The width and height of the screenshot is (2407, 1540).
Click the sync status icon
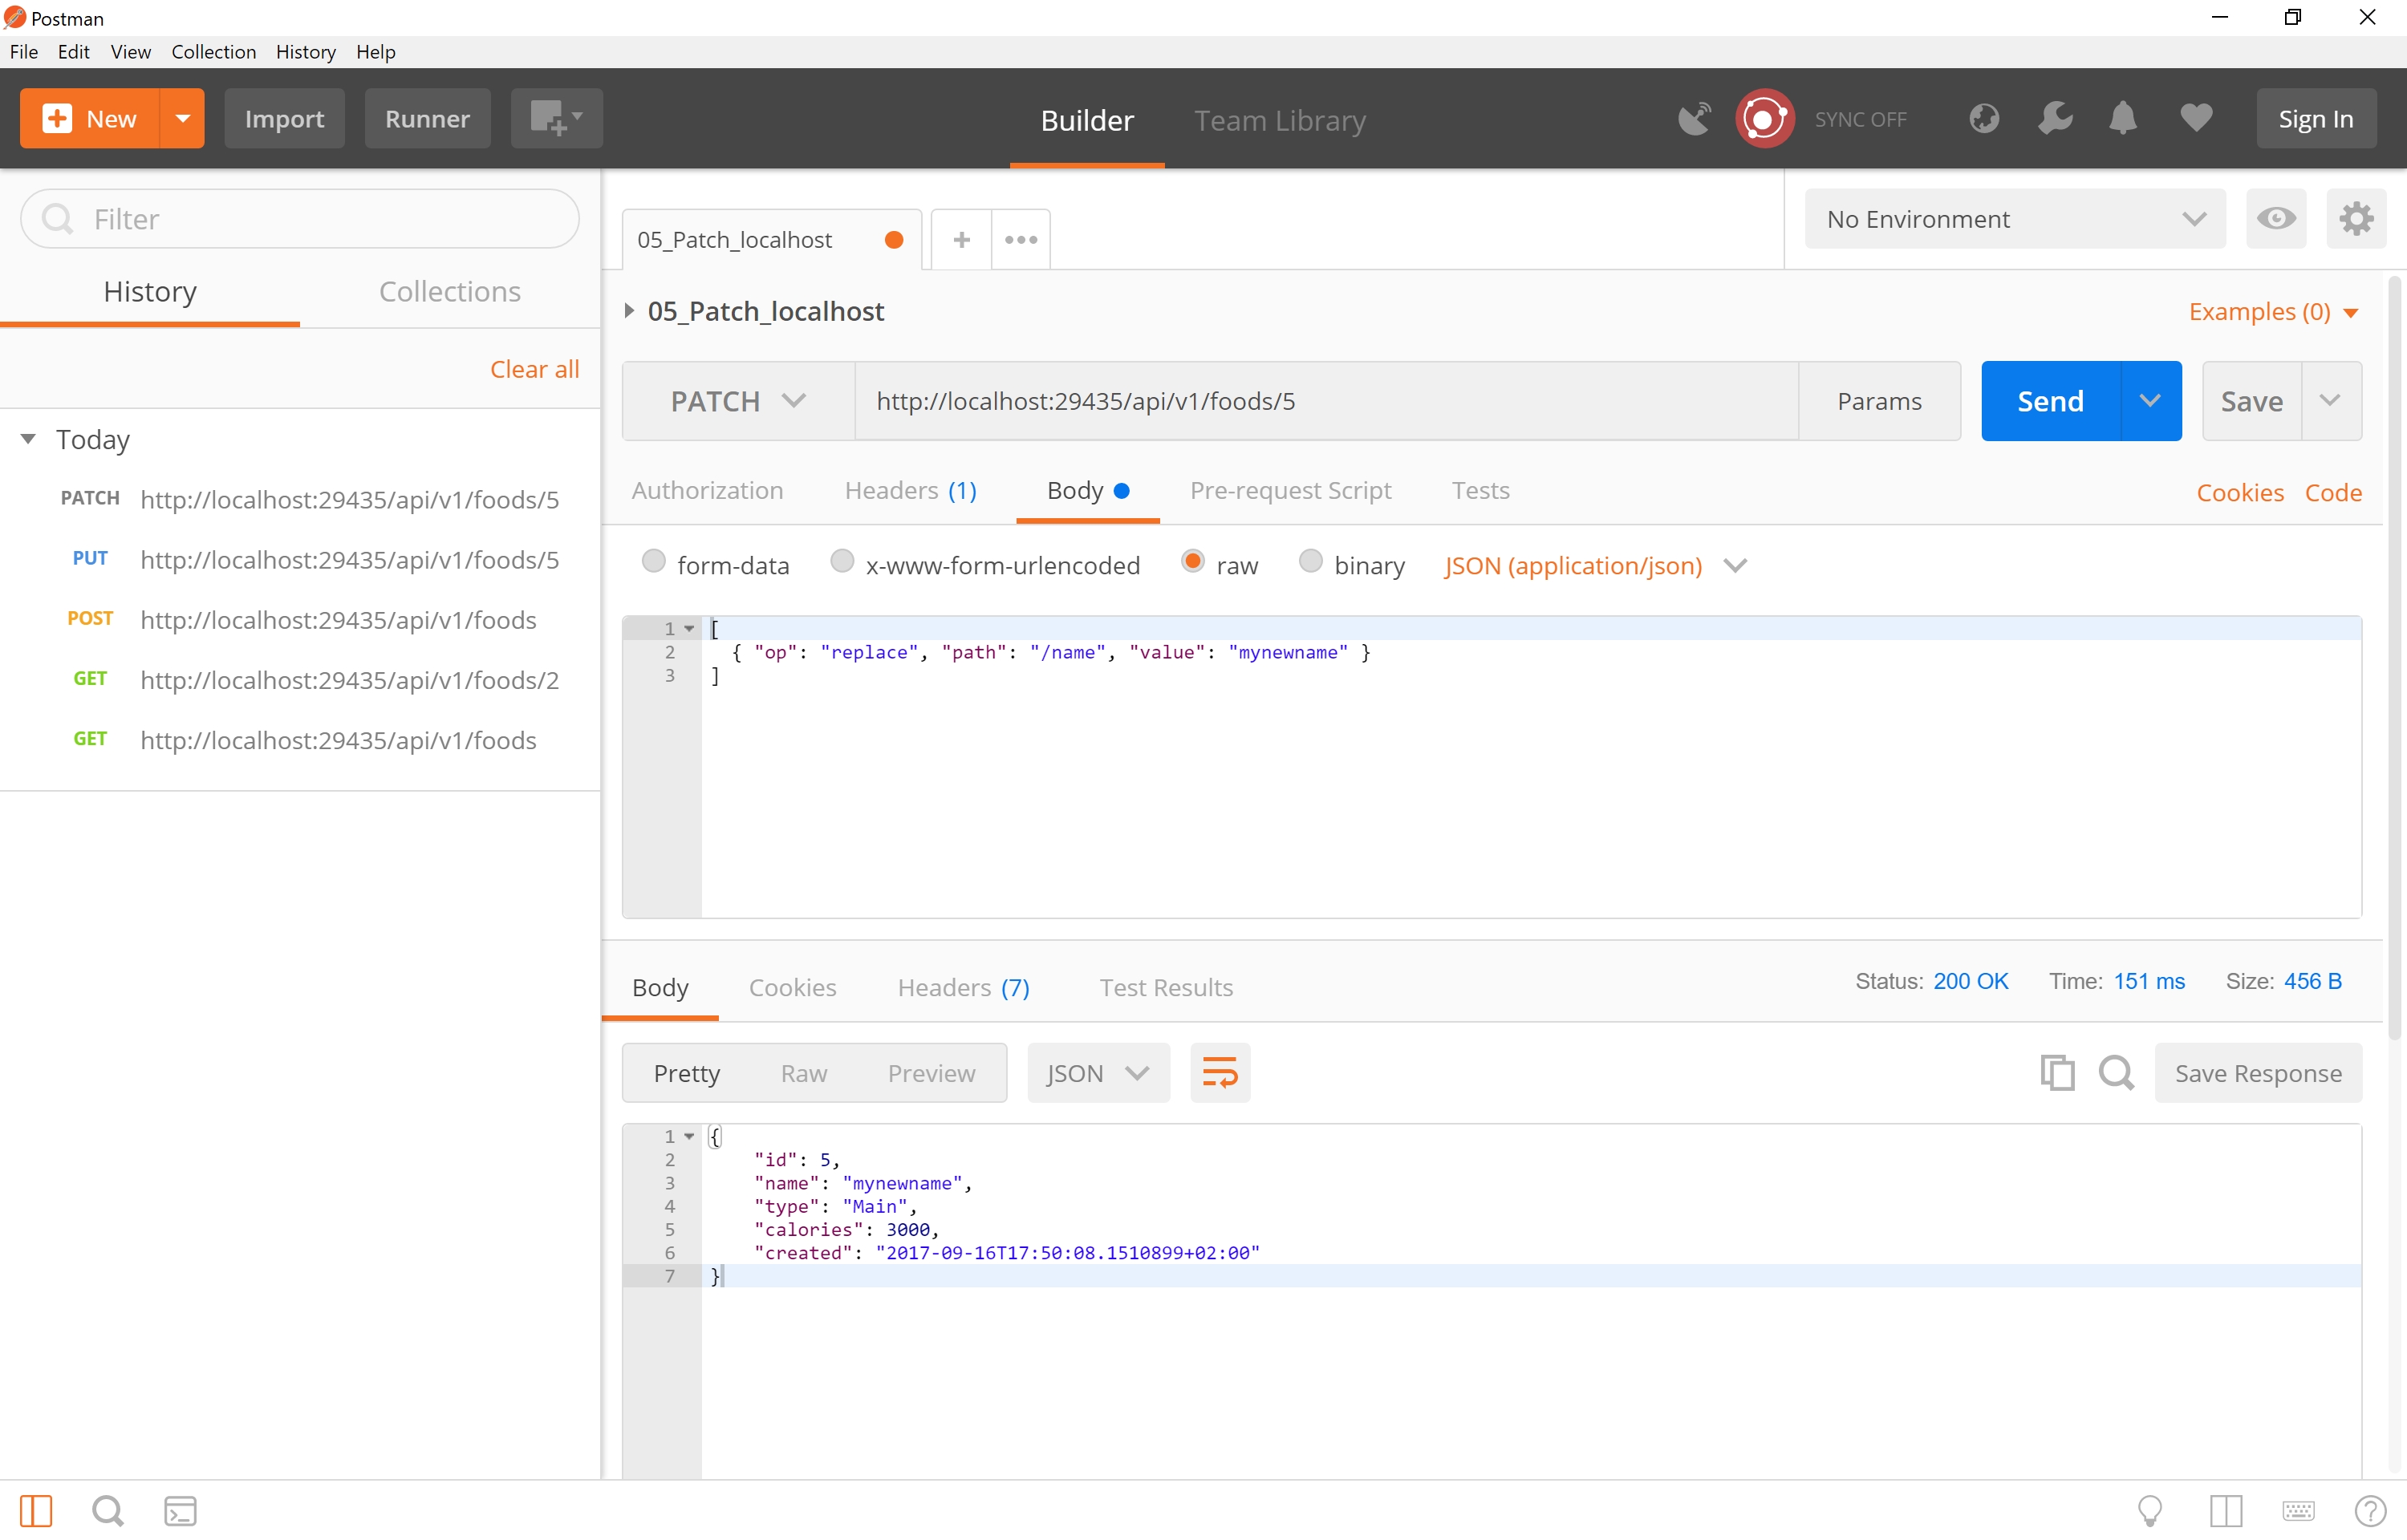pyautogui.click(x=1760, y=120)
